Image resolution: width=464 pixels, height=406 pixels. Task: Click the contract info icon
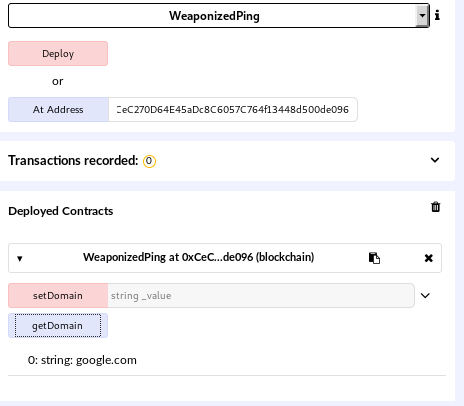[x=437, y=15]
